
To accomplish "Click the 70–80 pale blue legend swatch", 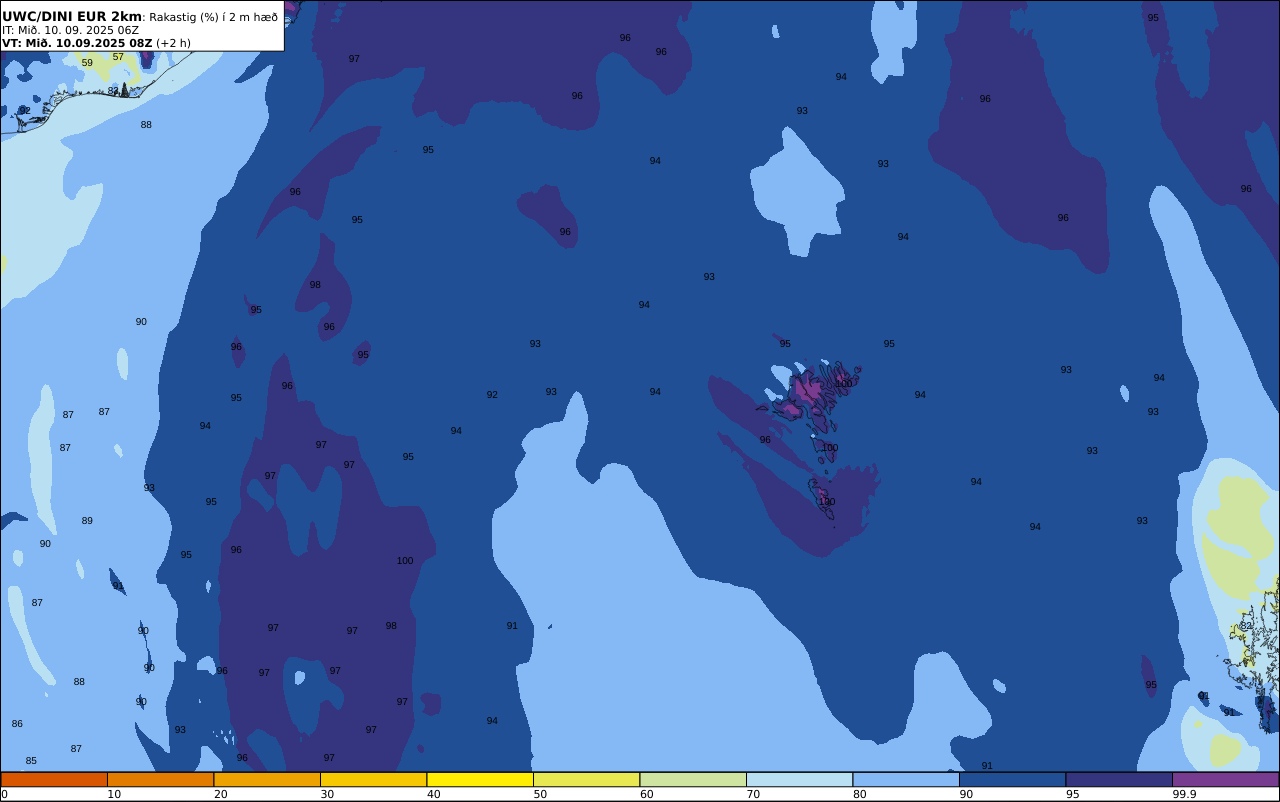I will [x=799, y=779].
